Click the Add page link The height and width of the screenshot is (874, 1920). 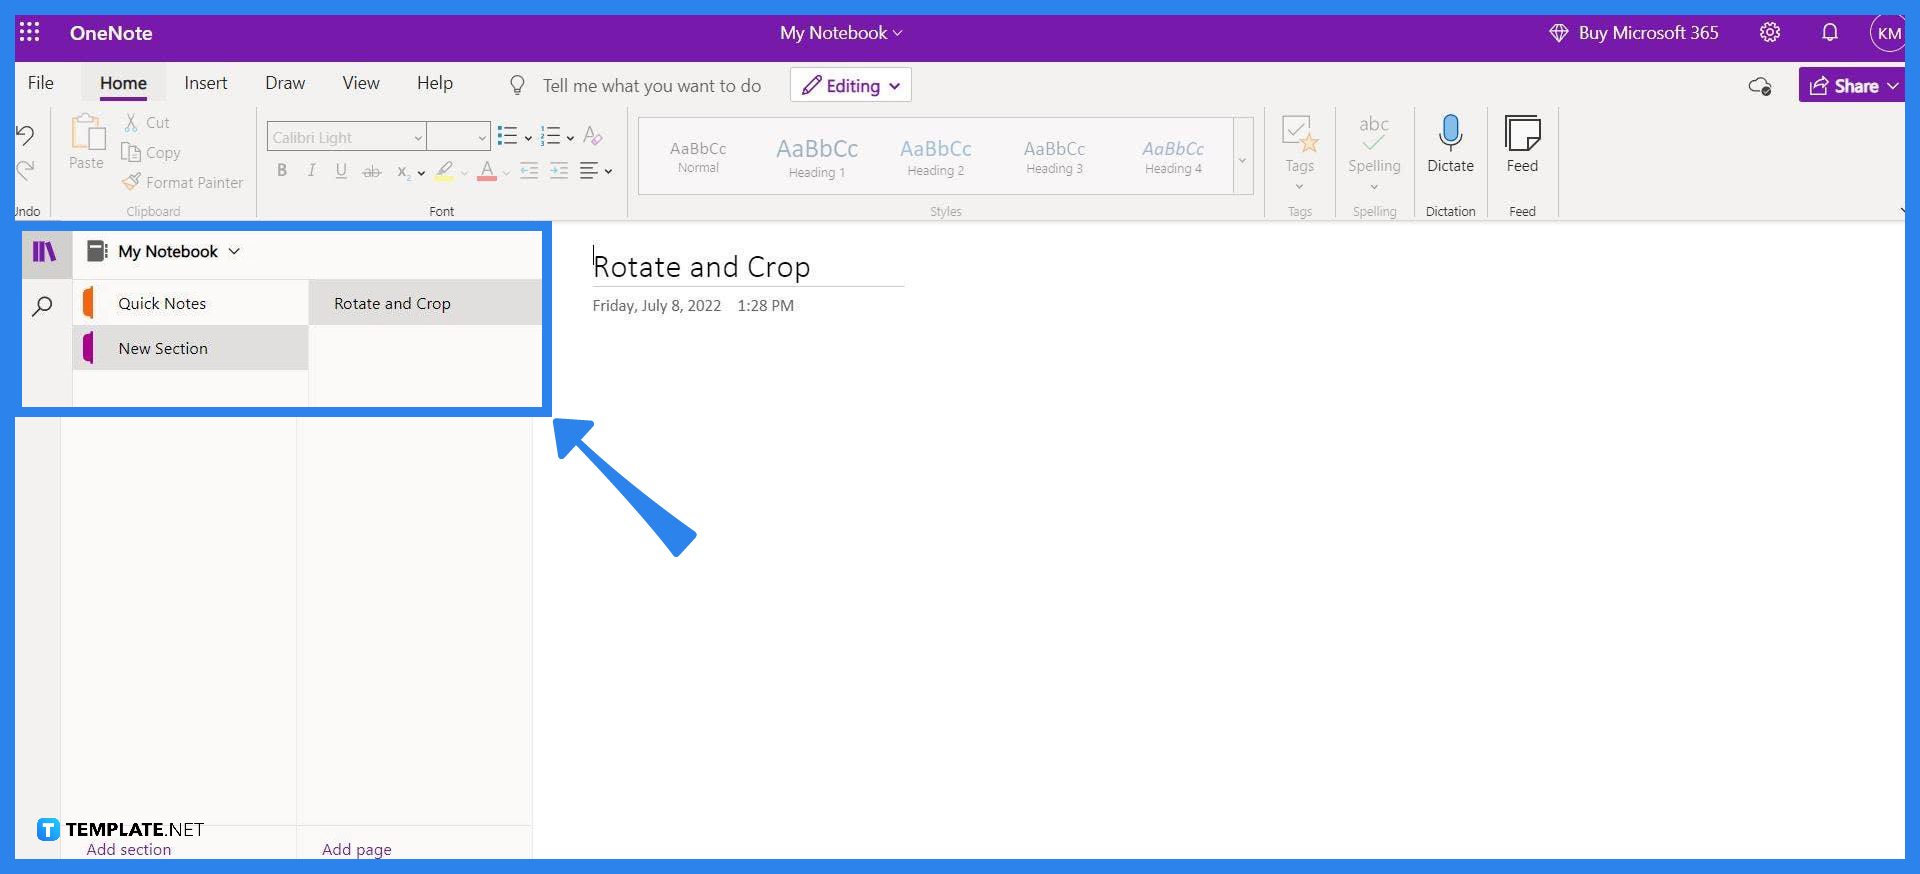point(357,849)
